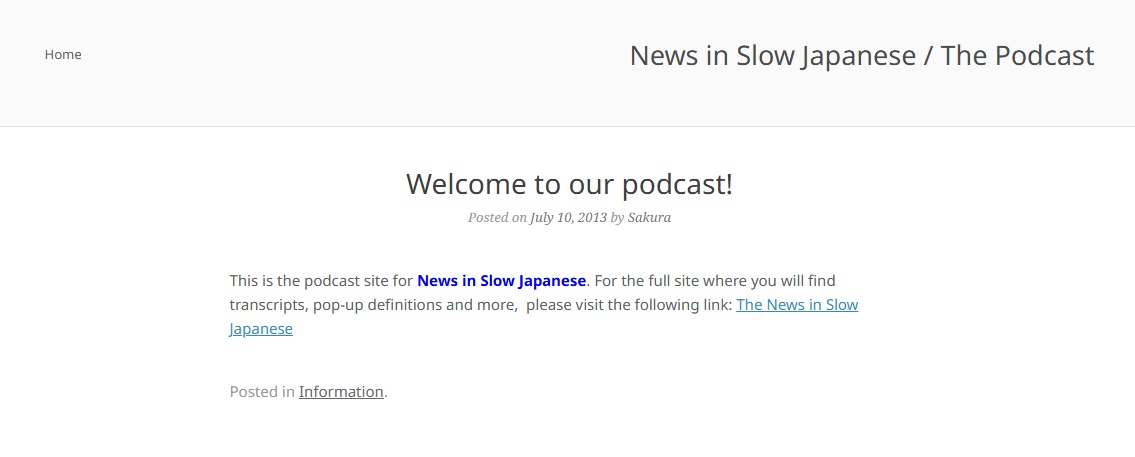Open the author Sakura's page
Image resolution: width=1135 pixels, height=457 pixels.
tap(649, 217)
